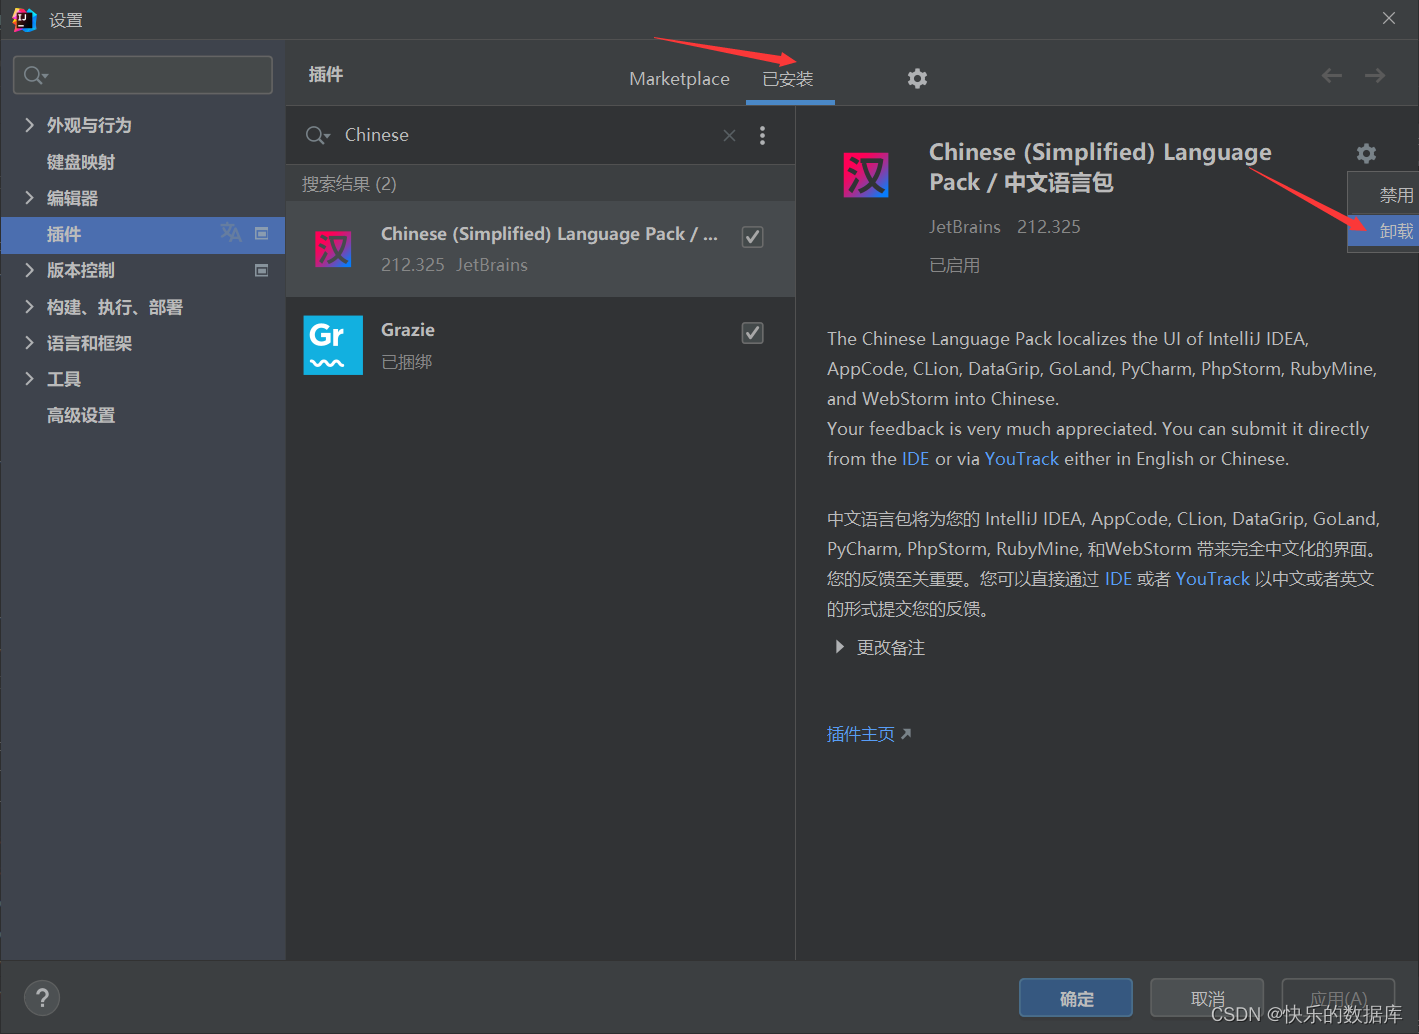The image size is (1419, 1034).
Task: Navigate back with the left arrow
Action: (x=1331, y=75)
